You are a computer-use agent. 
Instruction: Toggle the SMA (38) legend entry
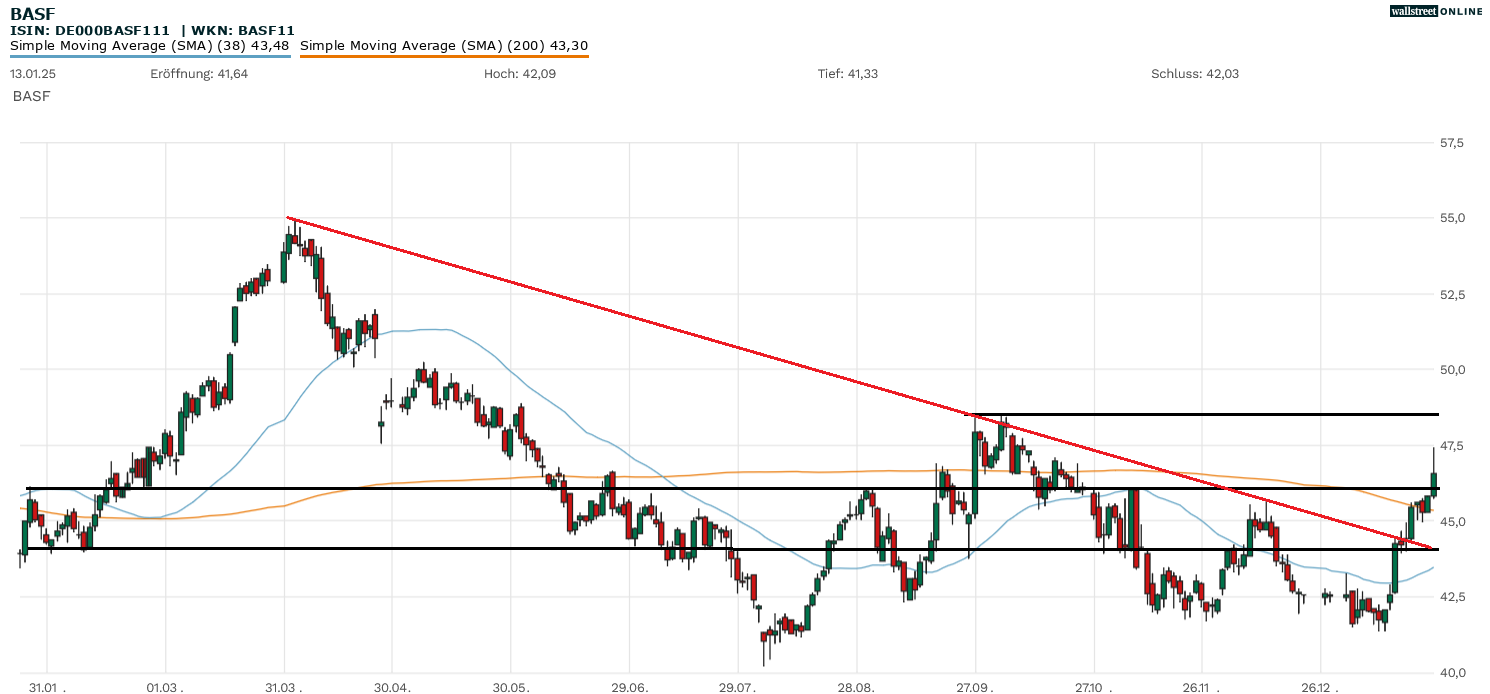[x=150, y=45]
